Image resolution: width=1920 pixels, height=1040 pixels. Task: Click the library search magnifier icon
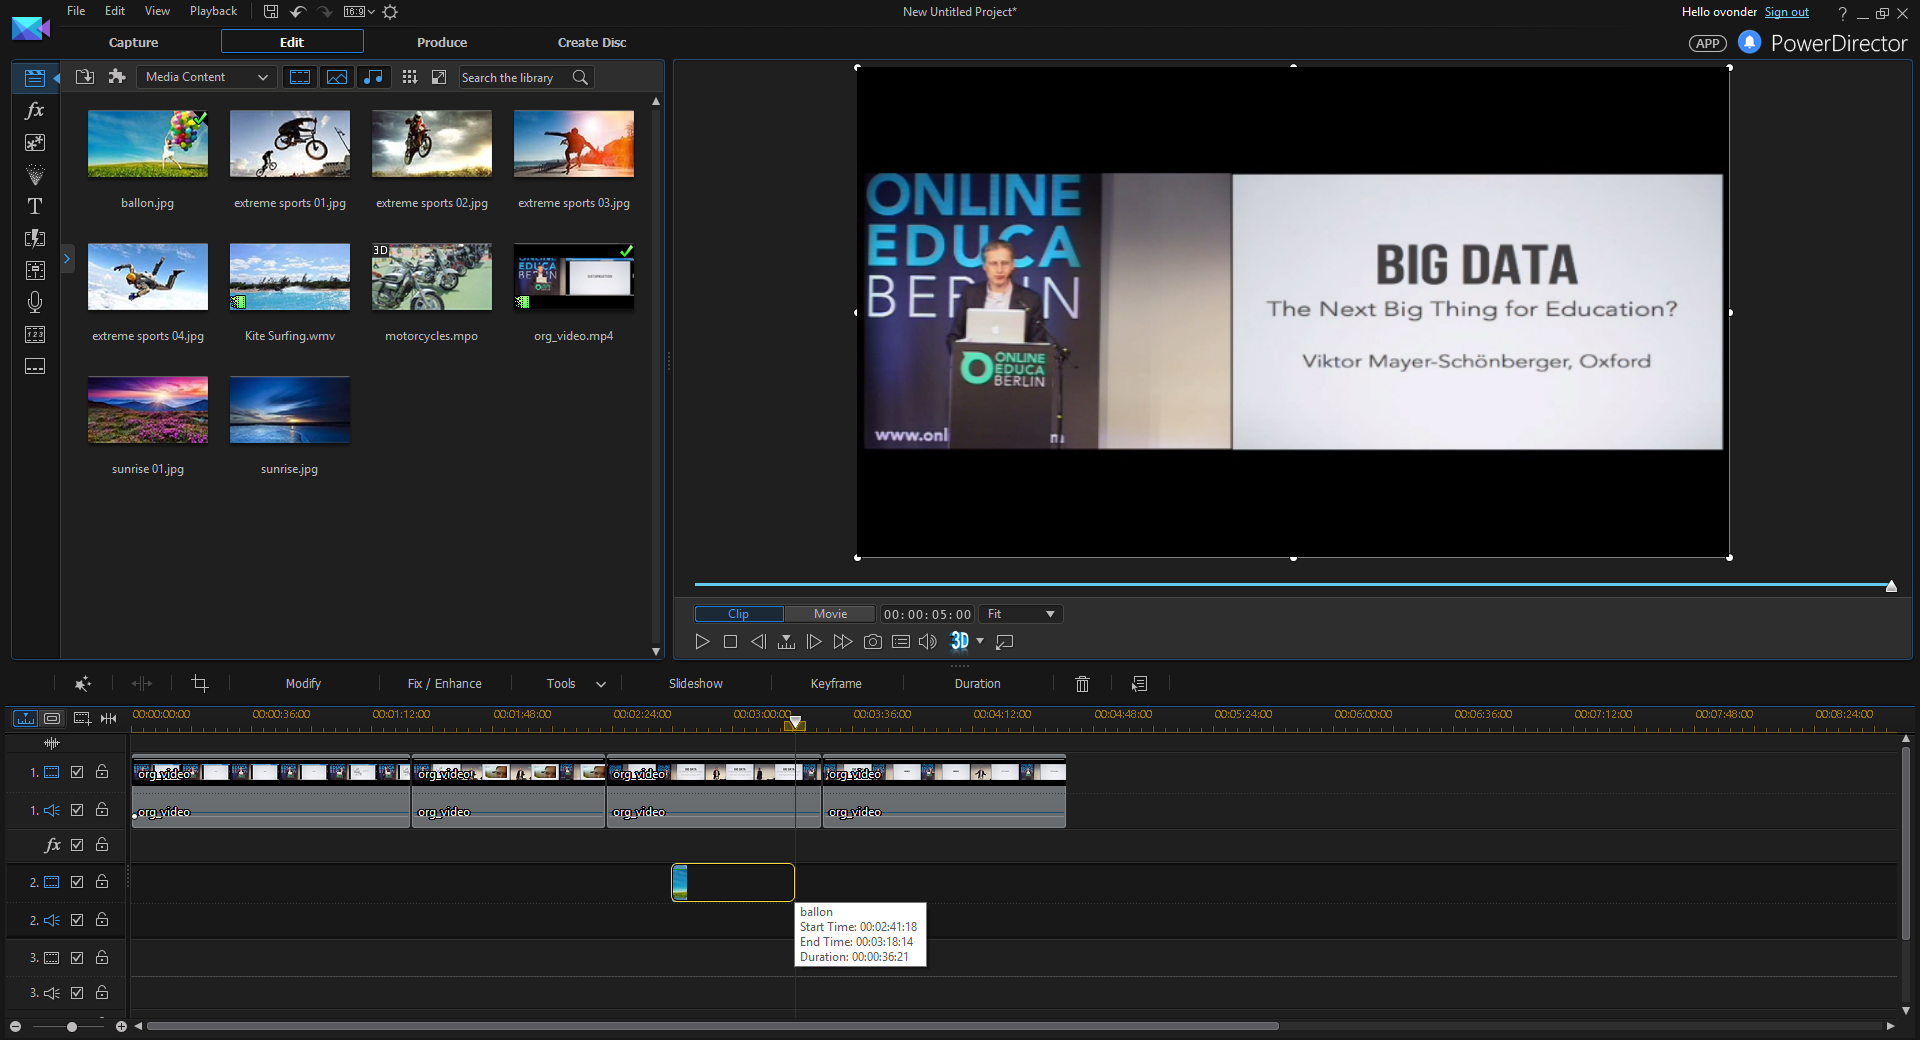[580, 77]
